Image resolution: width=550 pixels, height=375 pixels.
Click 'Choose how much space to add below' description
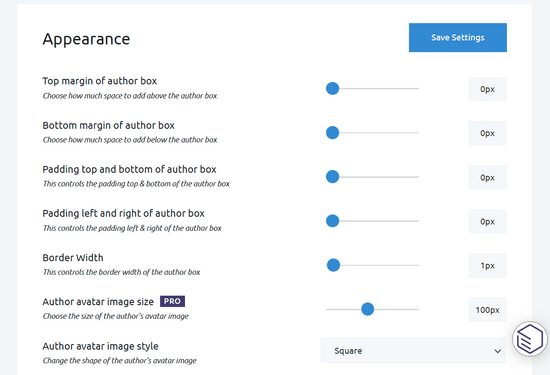pyautogui.click(x=130, y=140)
